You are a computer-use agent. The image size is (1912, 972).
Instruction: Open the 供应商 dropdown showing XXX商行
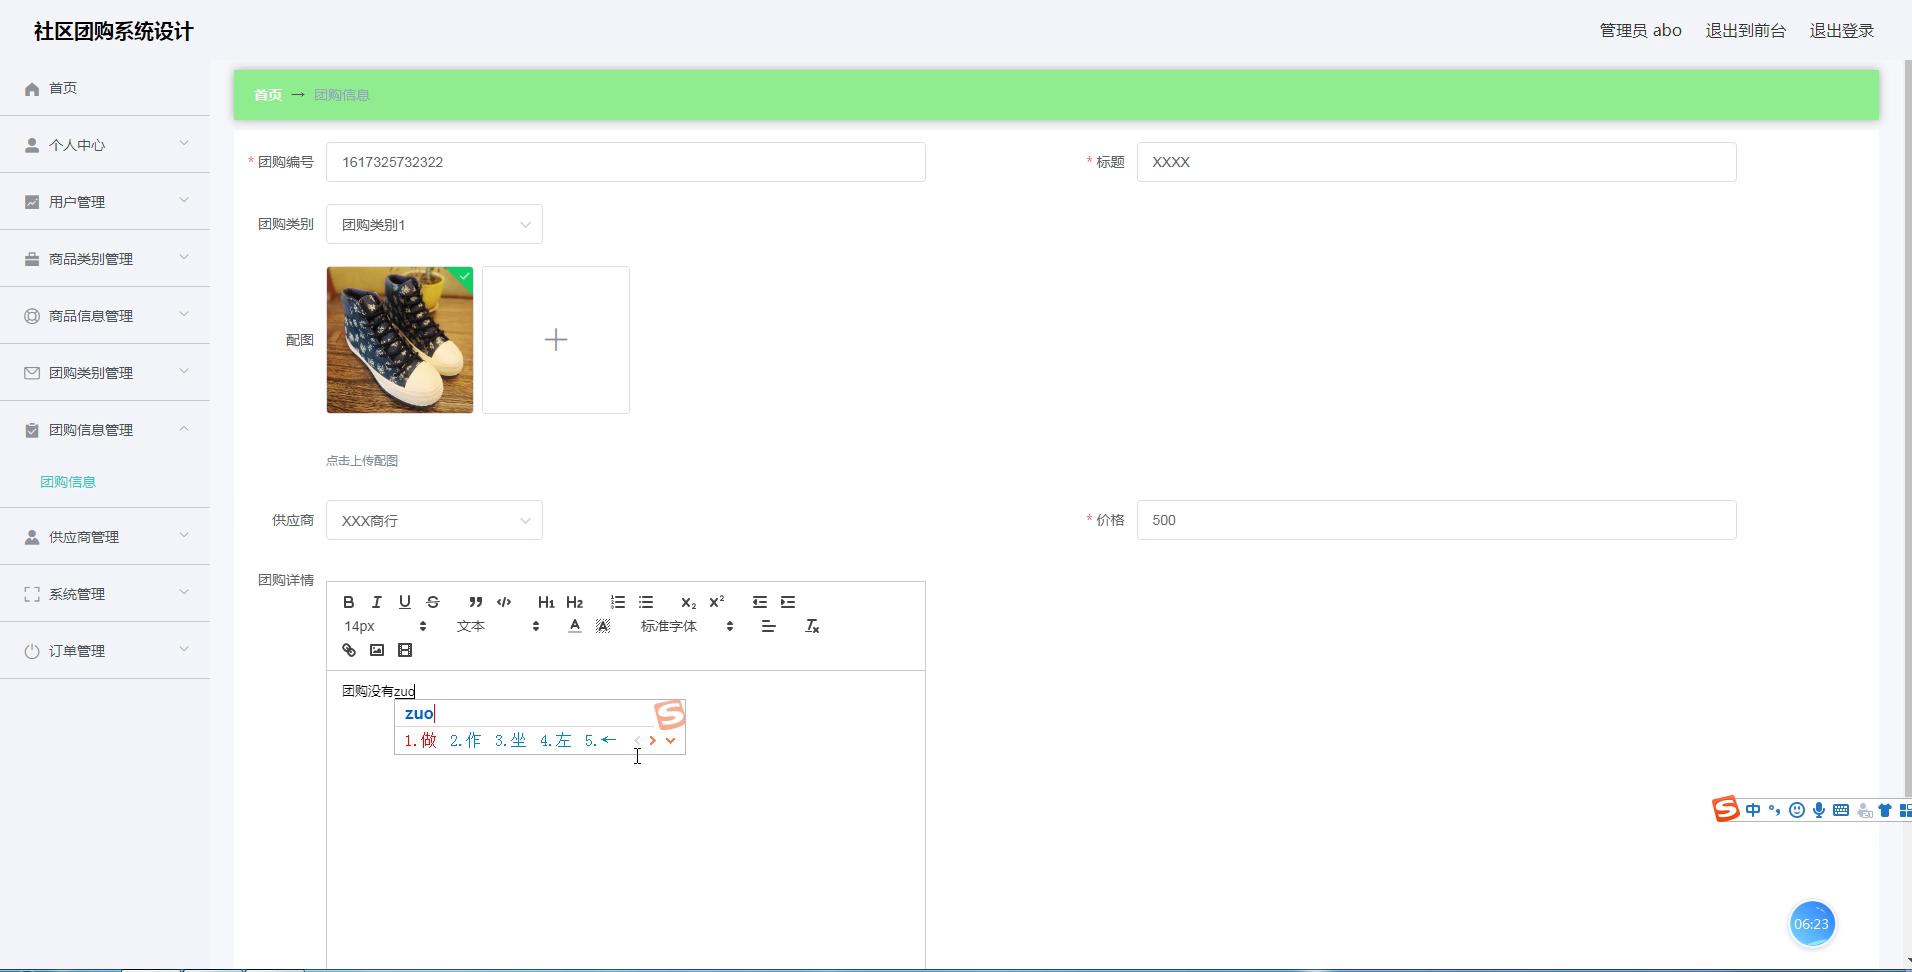434,521
